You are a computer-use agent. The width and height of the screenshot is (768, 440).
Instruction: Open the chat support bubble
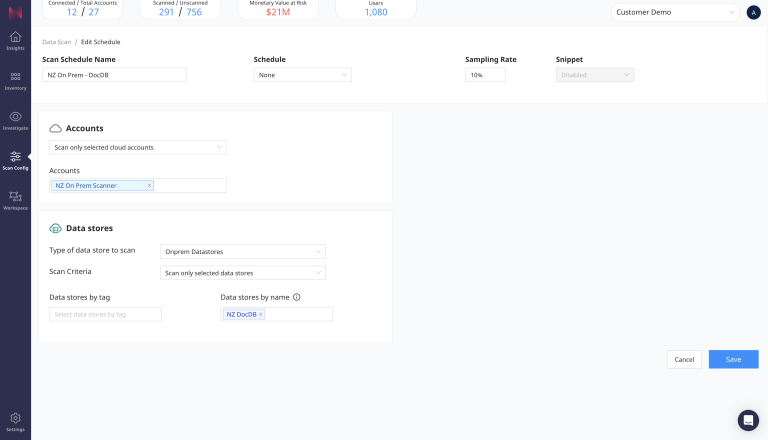(x=748, y=420)
